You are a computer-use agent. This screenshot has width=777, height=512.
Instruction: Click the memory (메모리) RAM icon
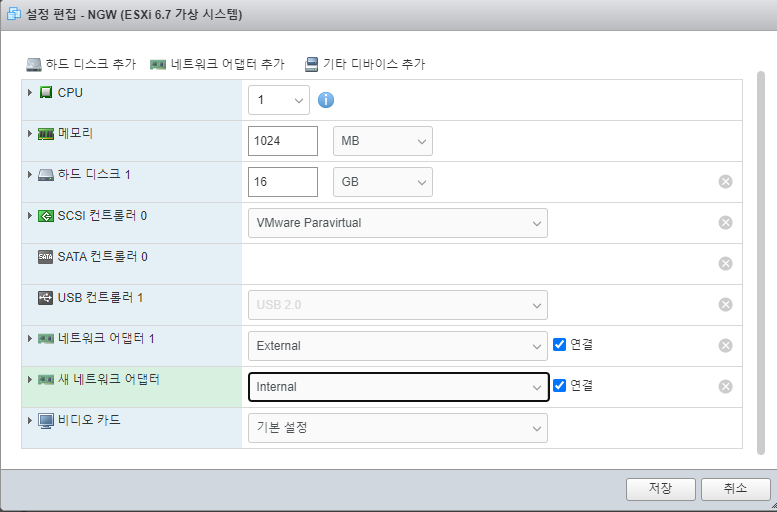[46, 134]
